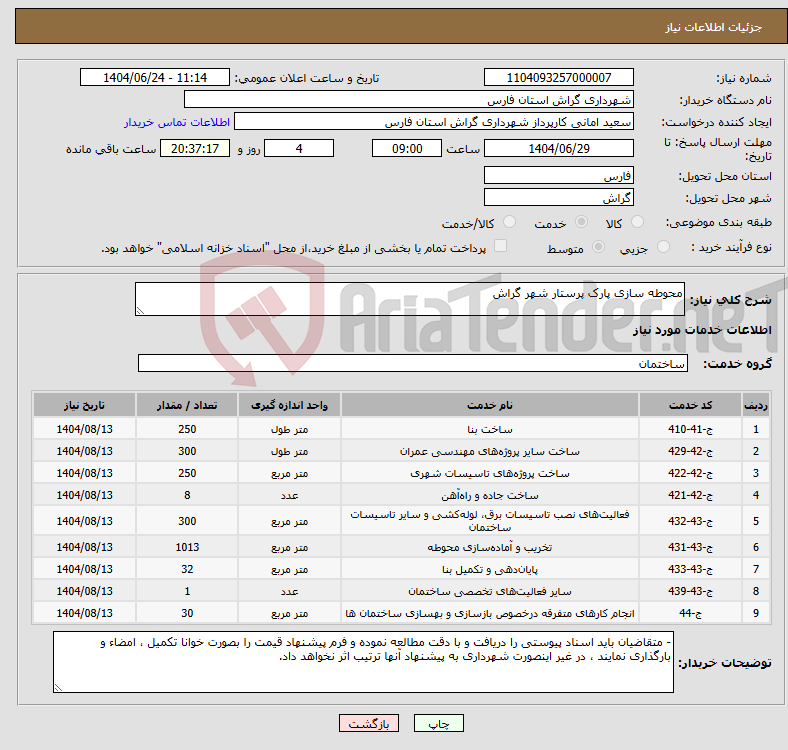The width and height of the screenshot is (788, 750).
Task: Click the buyer notes textarea
Action: coord(363,662)
